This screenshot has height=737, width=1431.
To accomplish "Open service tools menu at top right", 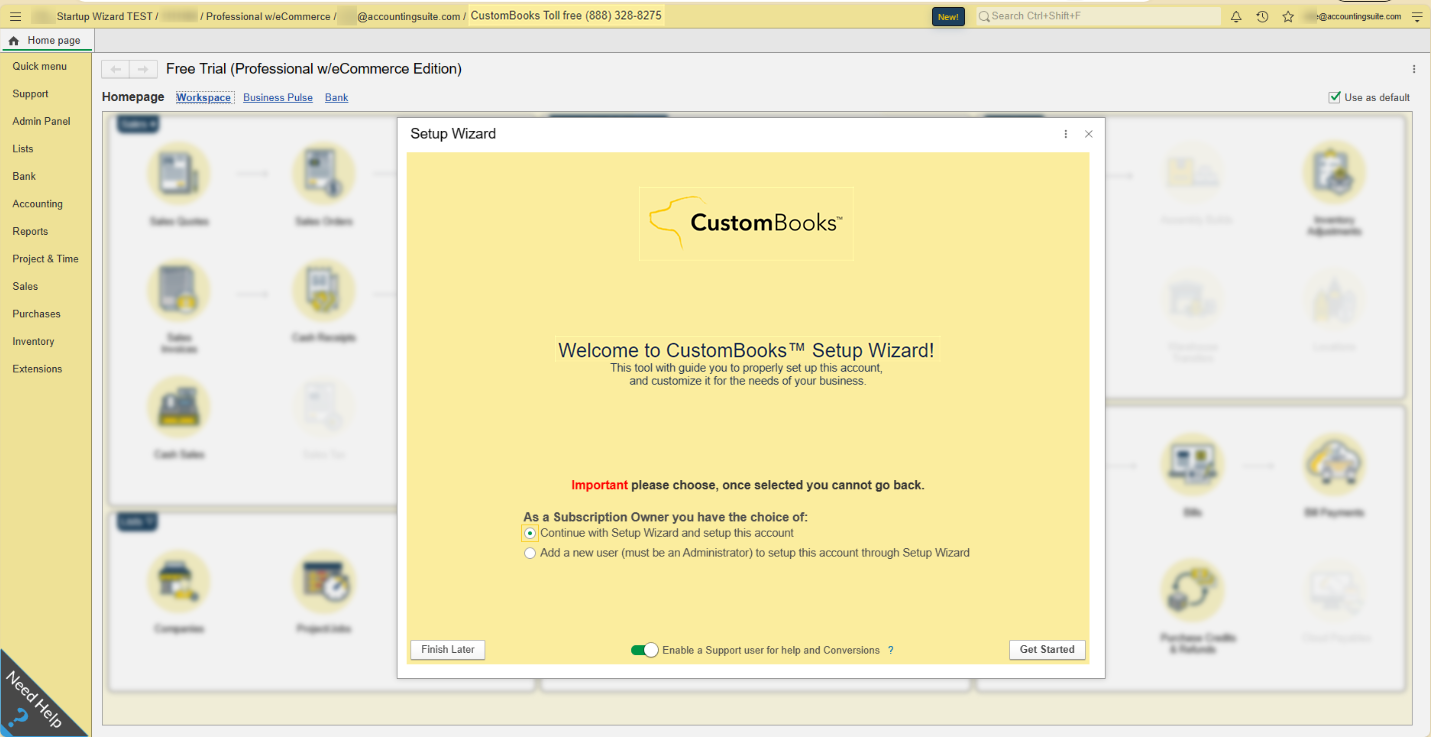I will pos(1417,16).
